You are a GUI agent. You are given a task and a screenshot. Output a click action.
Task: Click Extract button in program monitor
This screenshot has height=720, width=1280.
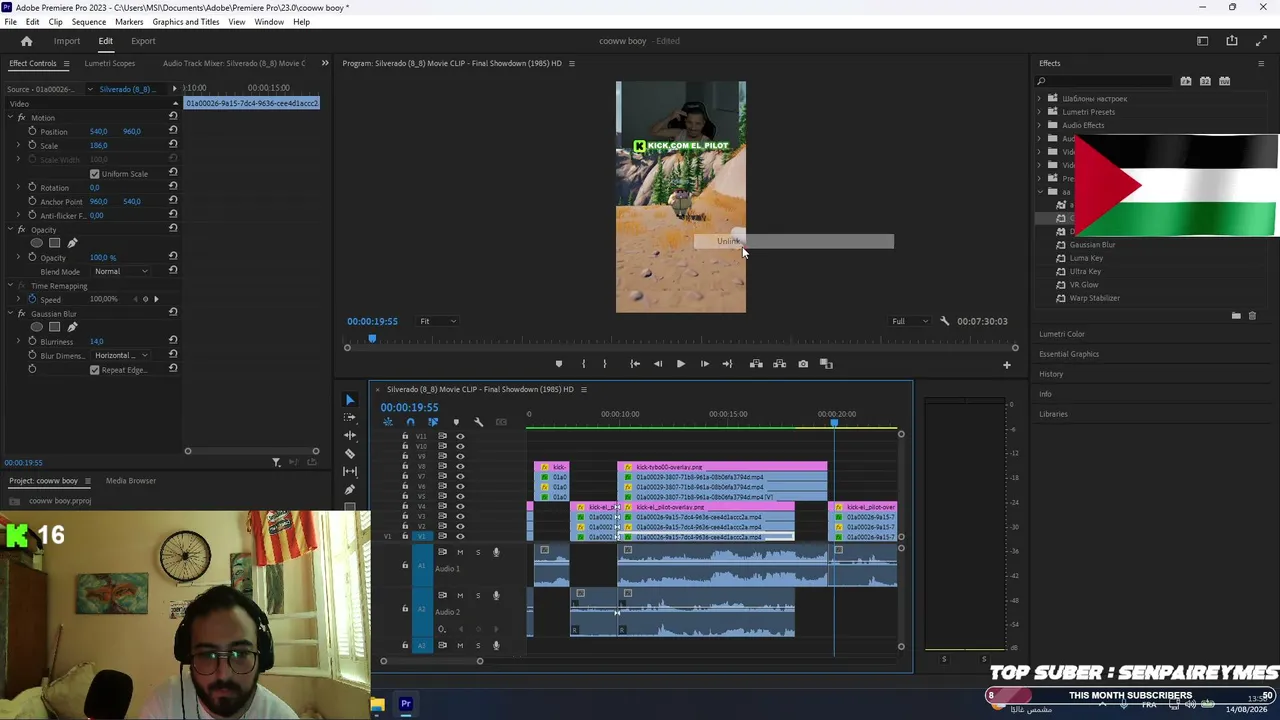point(780,364)
